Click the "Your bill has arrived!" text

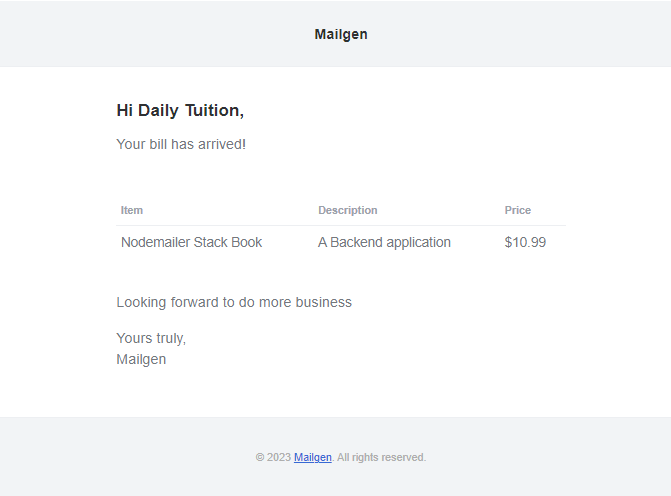pyautogui.click(x=181, y=144)
